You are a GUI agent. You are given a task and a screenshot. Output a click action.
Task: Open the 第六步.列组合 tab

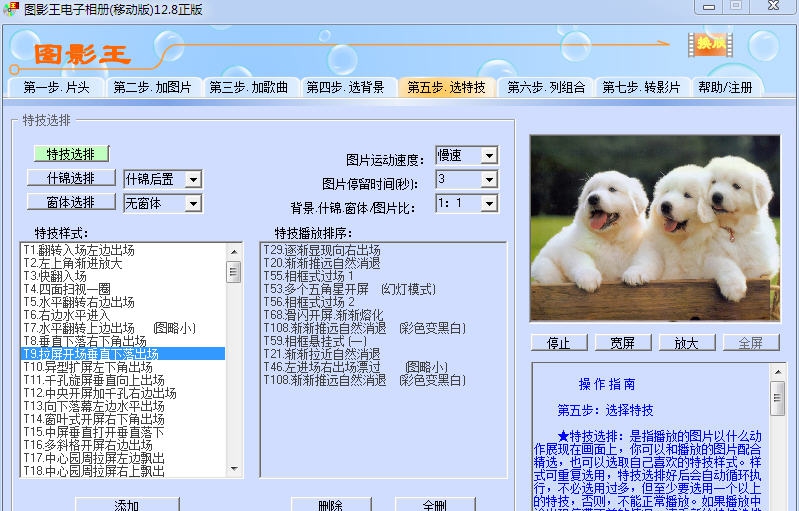click(544, 87)
